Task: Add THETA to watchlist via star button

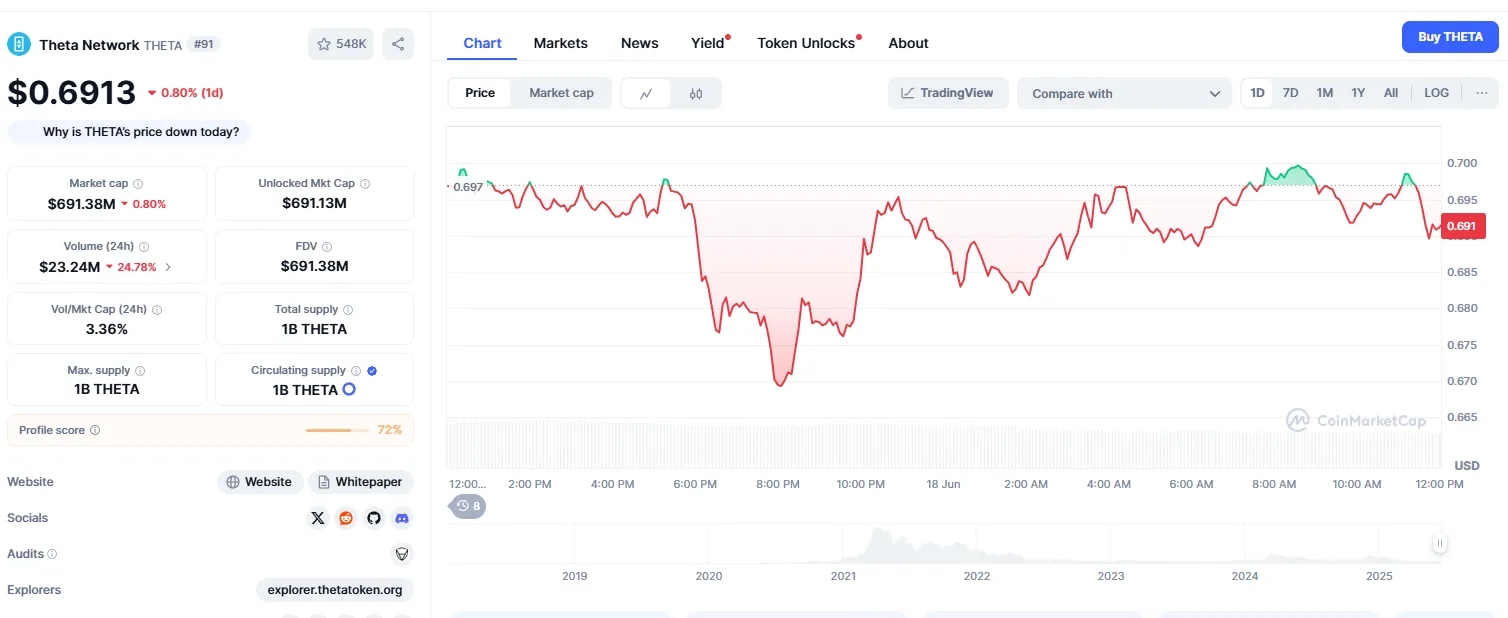Action: click(x=341, y=44)
